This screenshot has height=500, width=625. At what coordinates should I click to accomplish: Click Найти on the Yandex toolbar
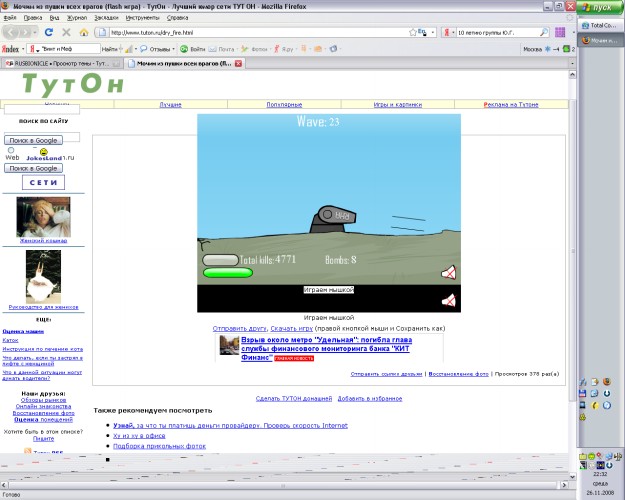point(109,49)
